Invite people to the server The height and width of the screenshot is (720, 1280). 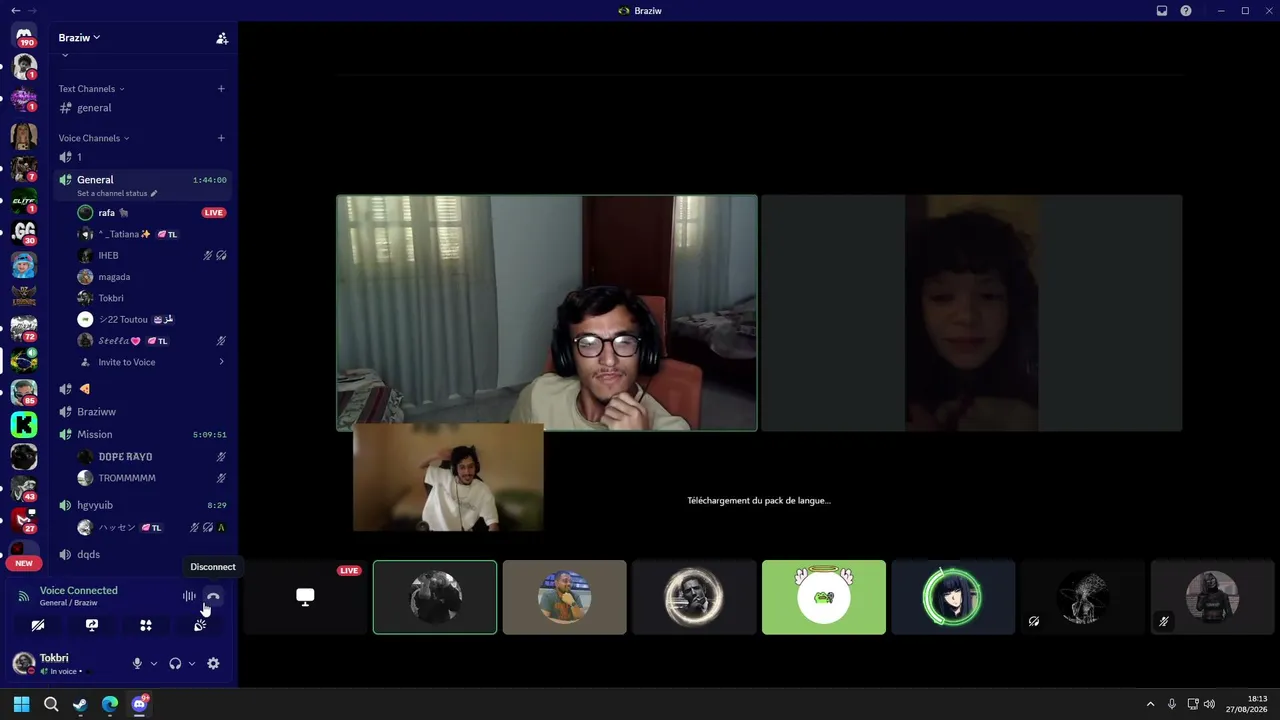click(222, 38)
